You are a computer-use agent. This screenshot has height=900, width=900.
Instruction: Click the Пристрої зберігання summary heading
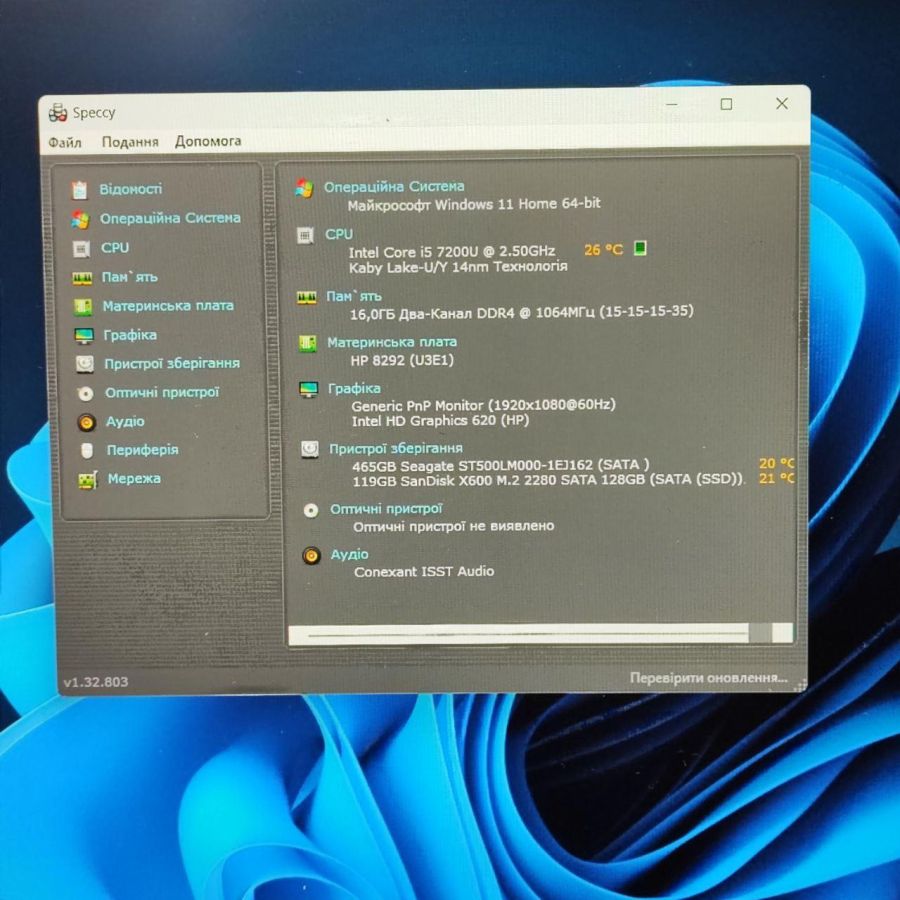[x=395, y=448]
